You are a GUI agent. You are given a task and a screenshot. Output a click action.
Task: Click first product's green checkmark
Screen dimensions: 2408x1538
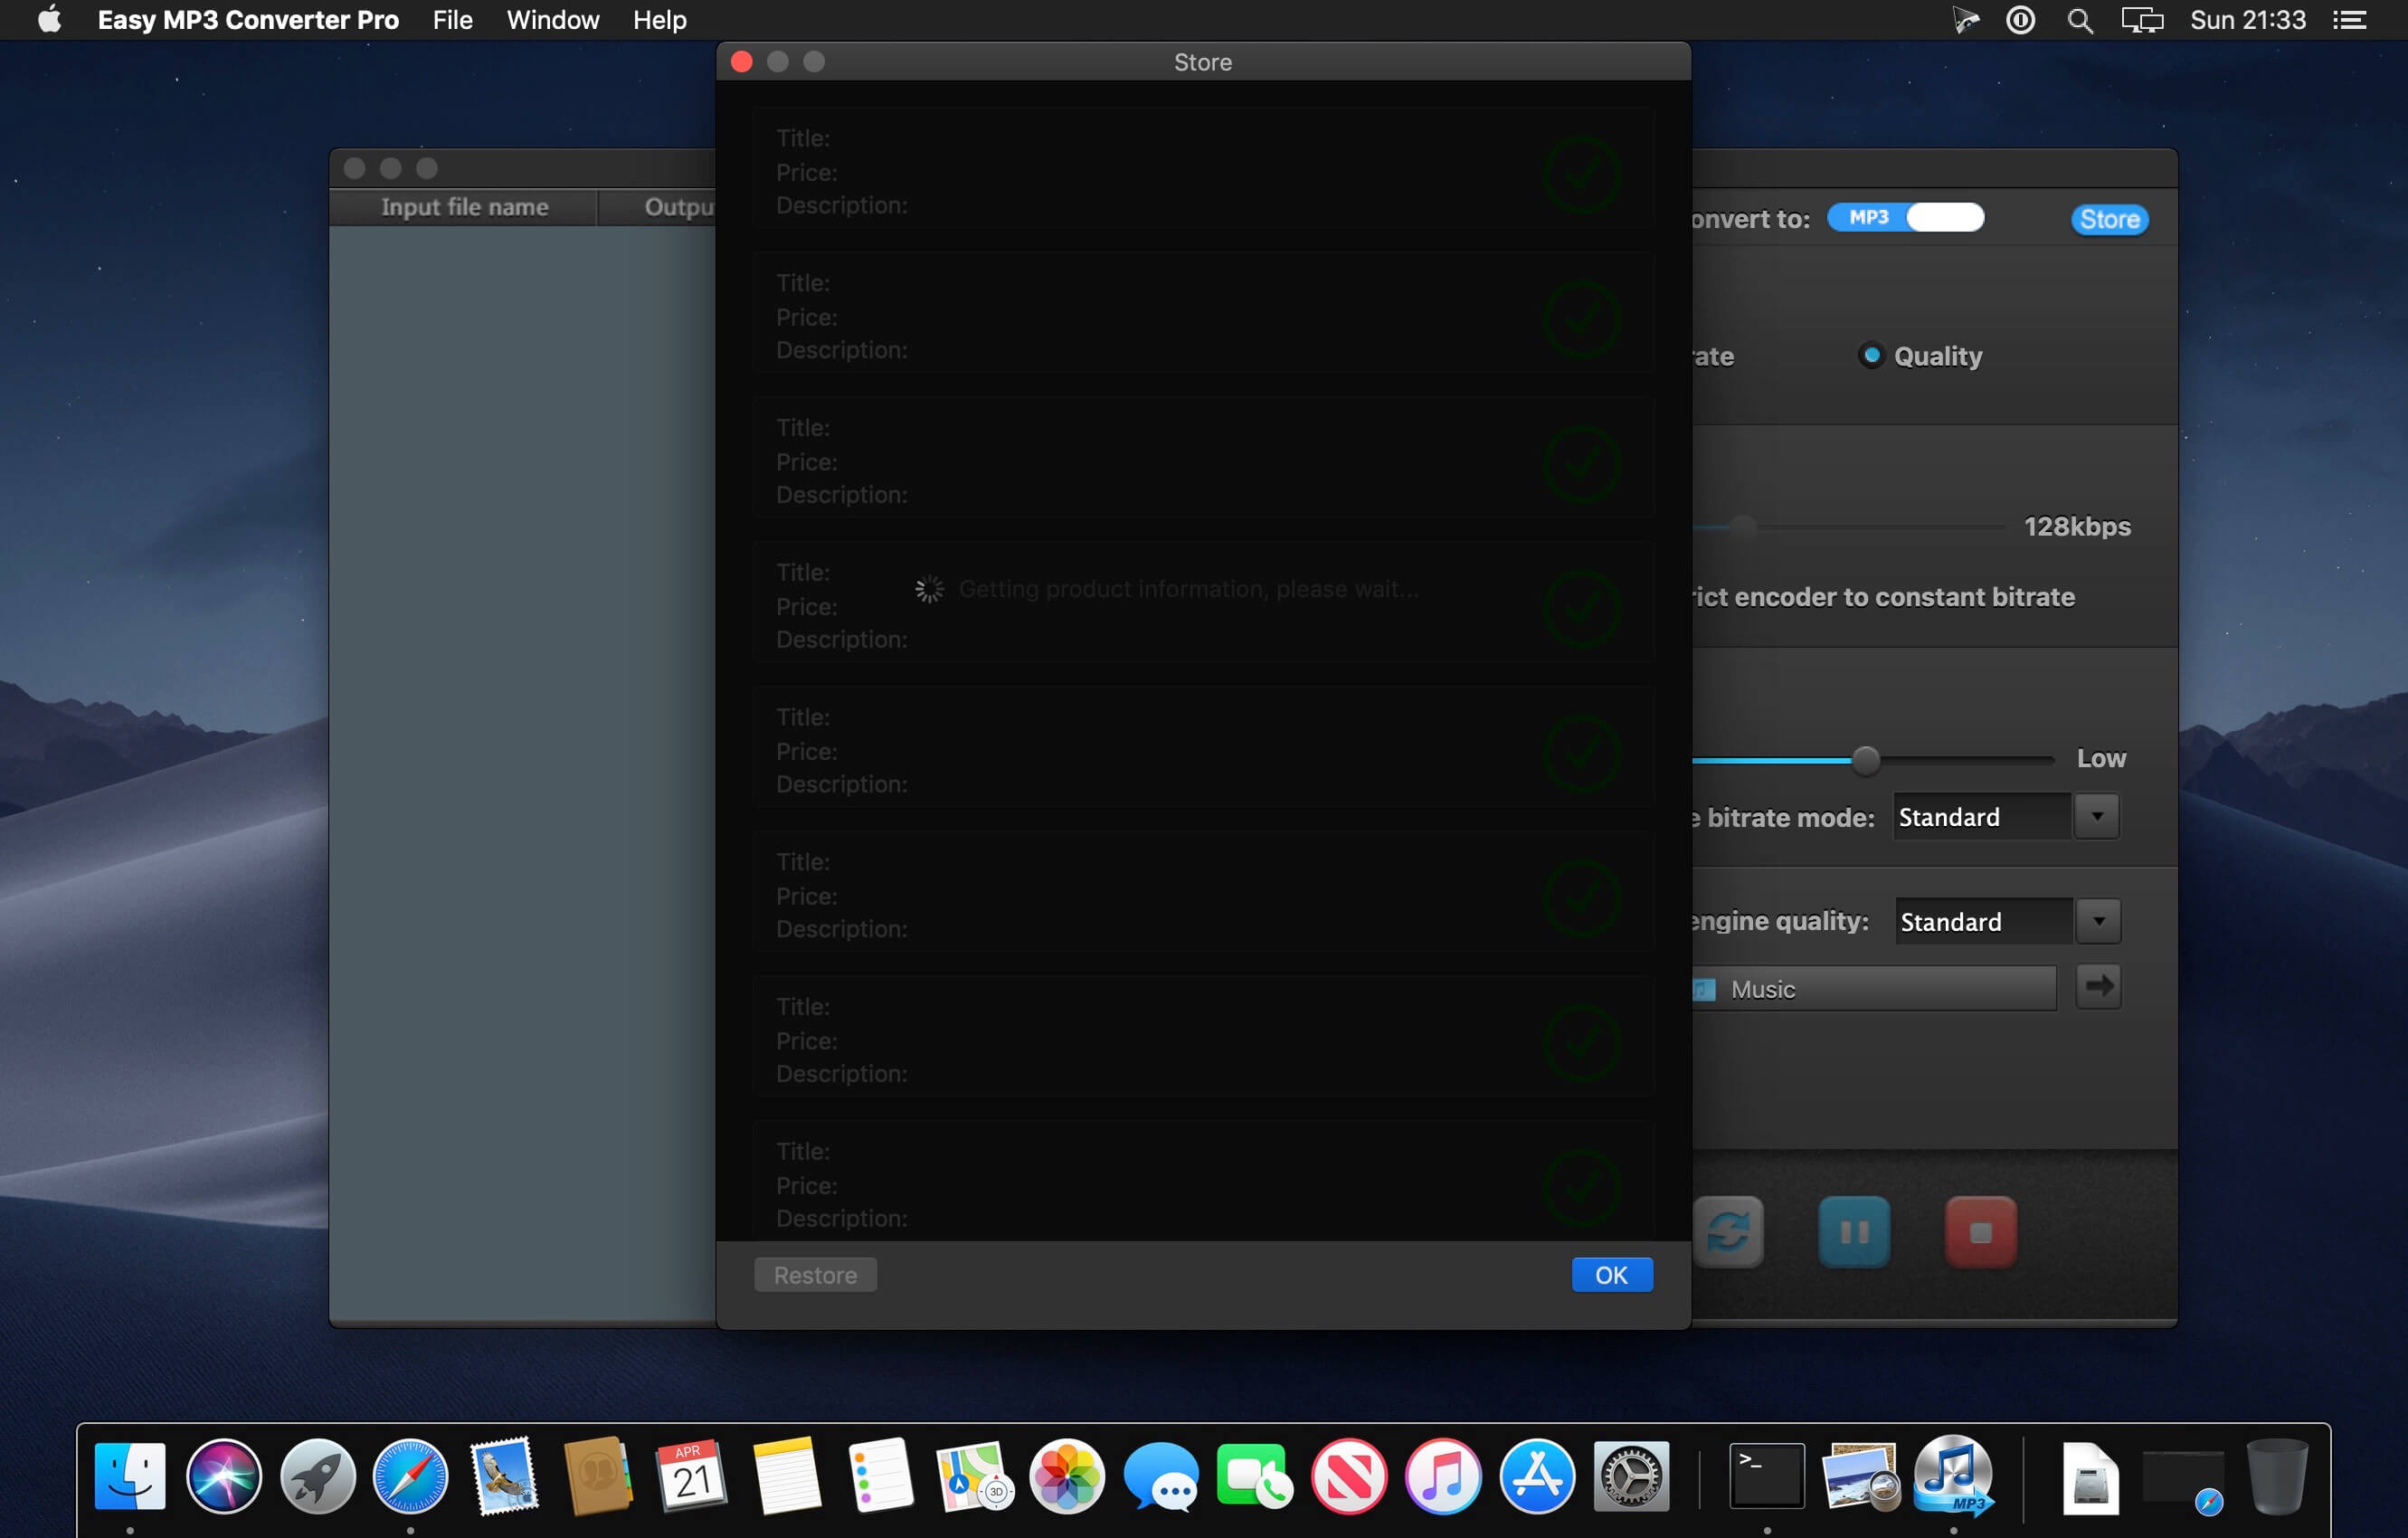point(1581,174)
